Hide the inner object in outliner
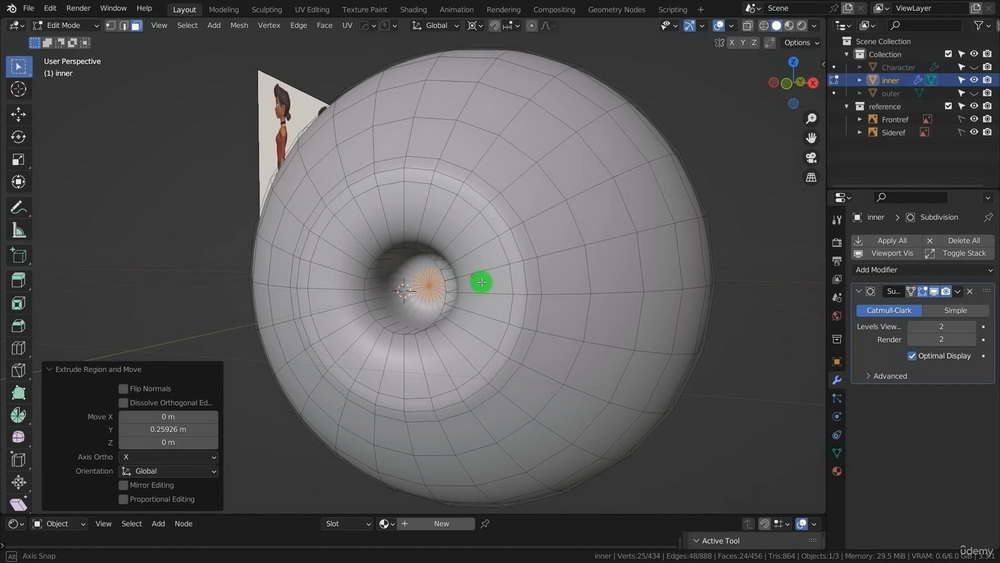This screenshot has width=1000, height=563. pos(974,80)
